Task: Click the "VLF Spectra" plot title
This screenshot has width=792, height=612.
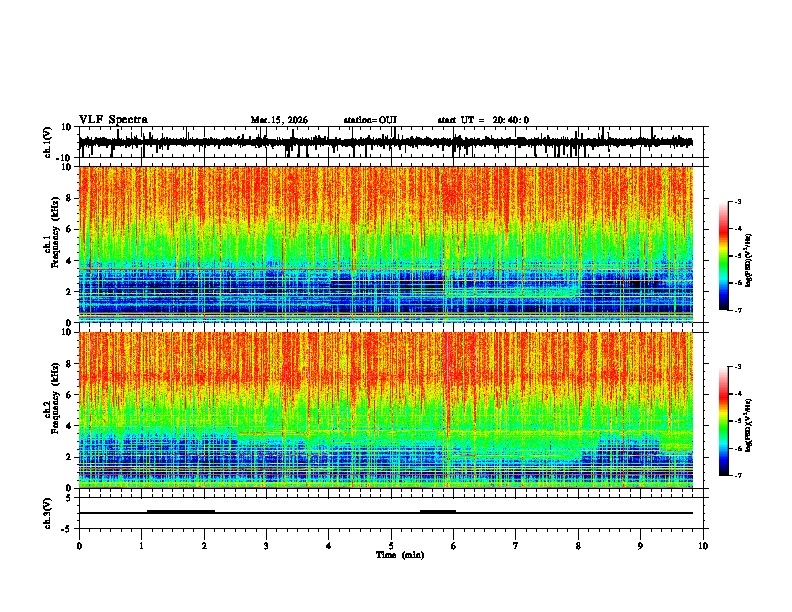Action: (113, 120)
